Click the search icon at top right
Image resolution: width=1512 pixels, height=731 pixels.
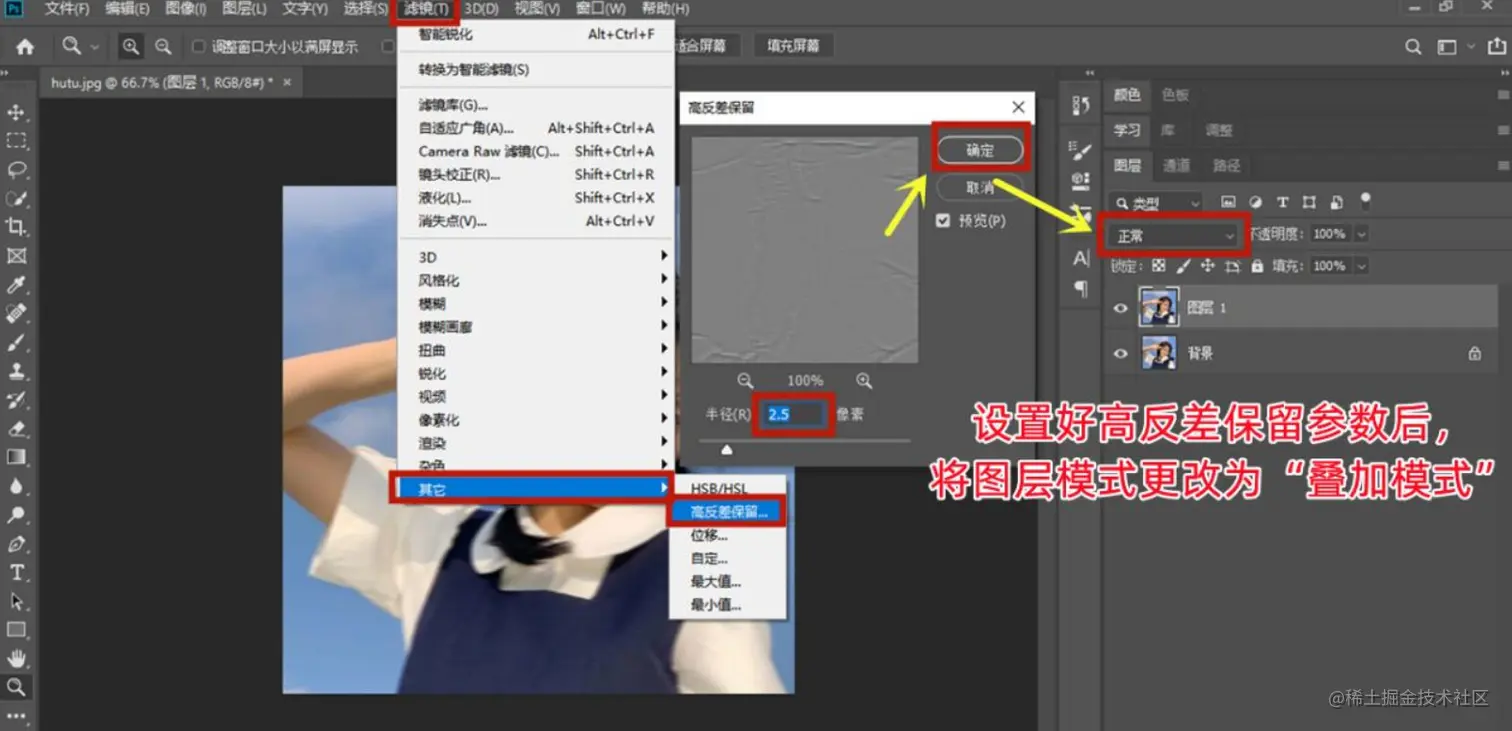click(x=1413, y=46)
